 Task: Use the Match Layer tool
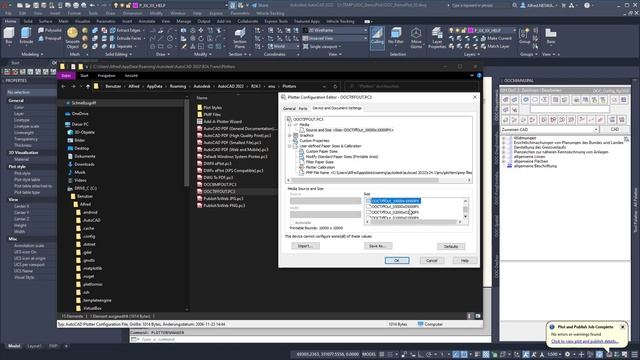495,46
